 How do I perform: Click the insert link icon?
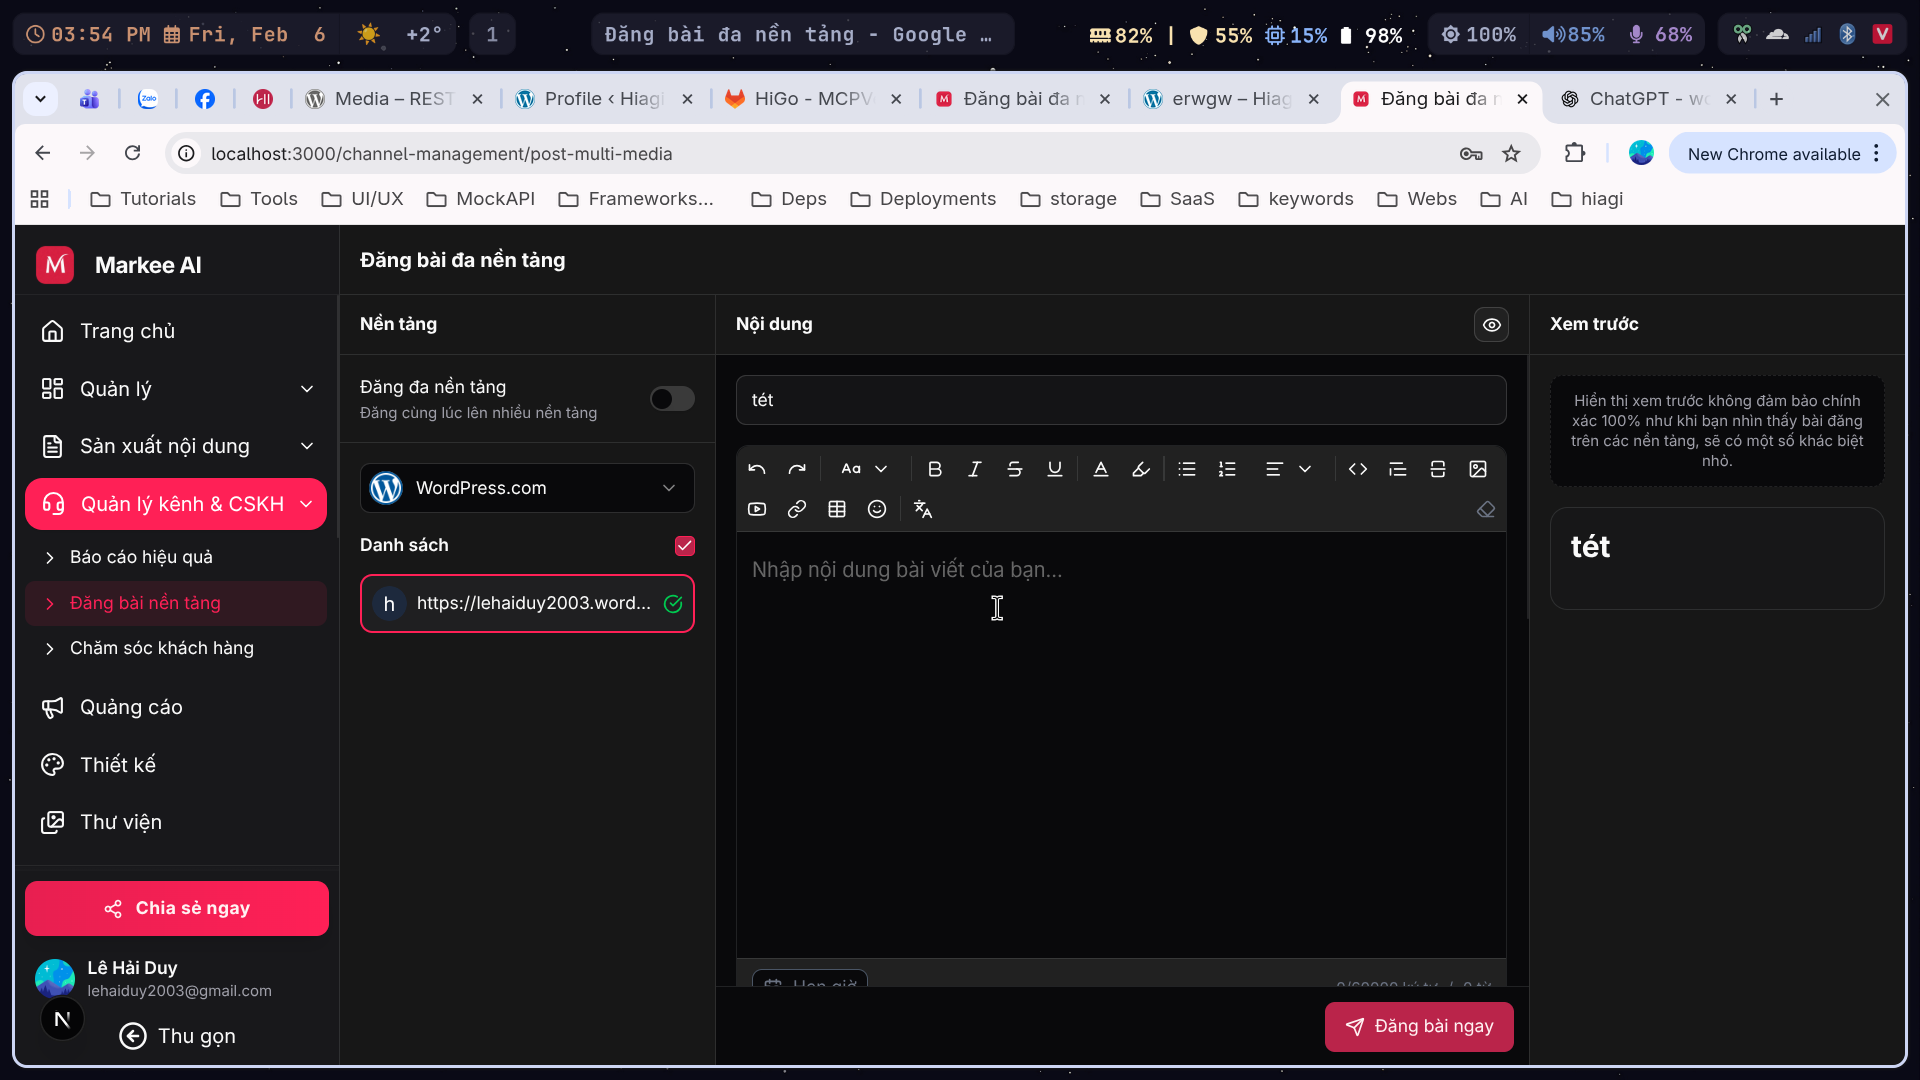(x=797, y=510)
